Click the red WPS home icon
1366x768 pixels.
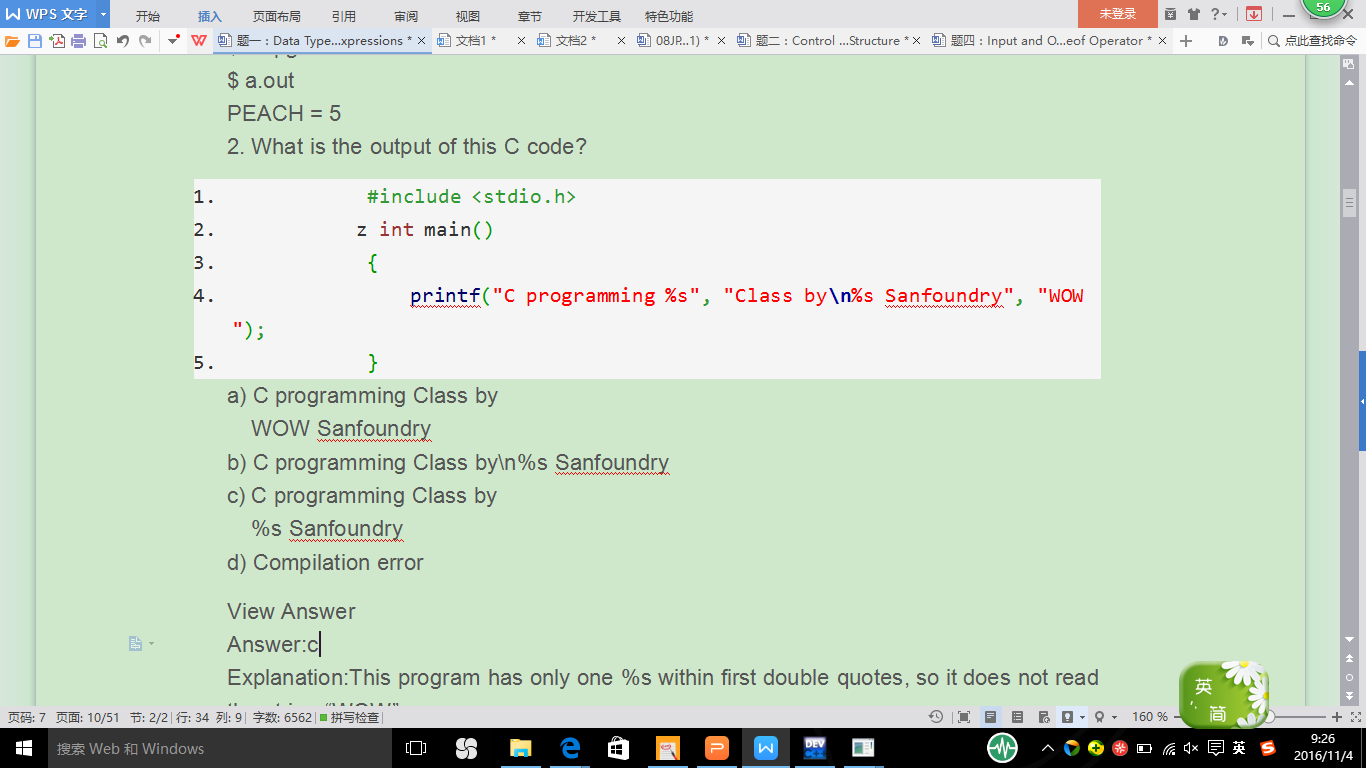coord(199,41)
